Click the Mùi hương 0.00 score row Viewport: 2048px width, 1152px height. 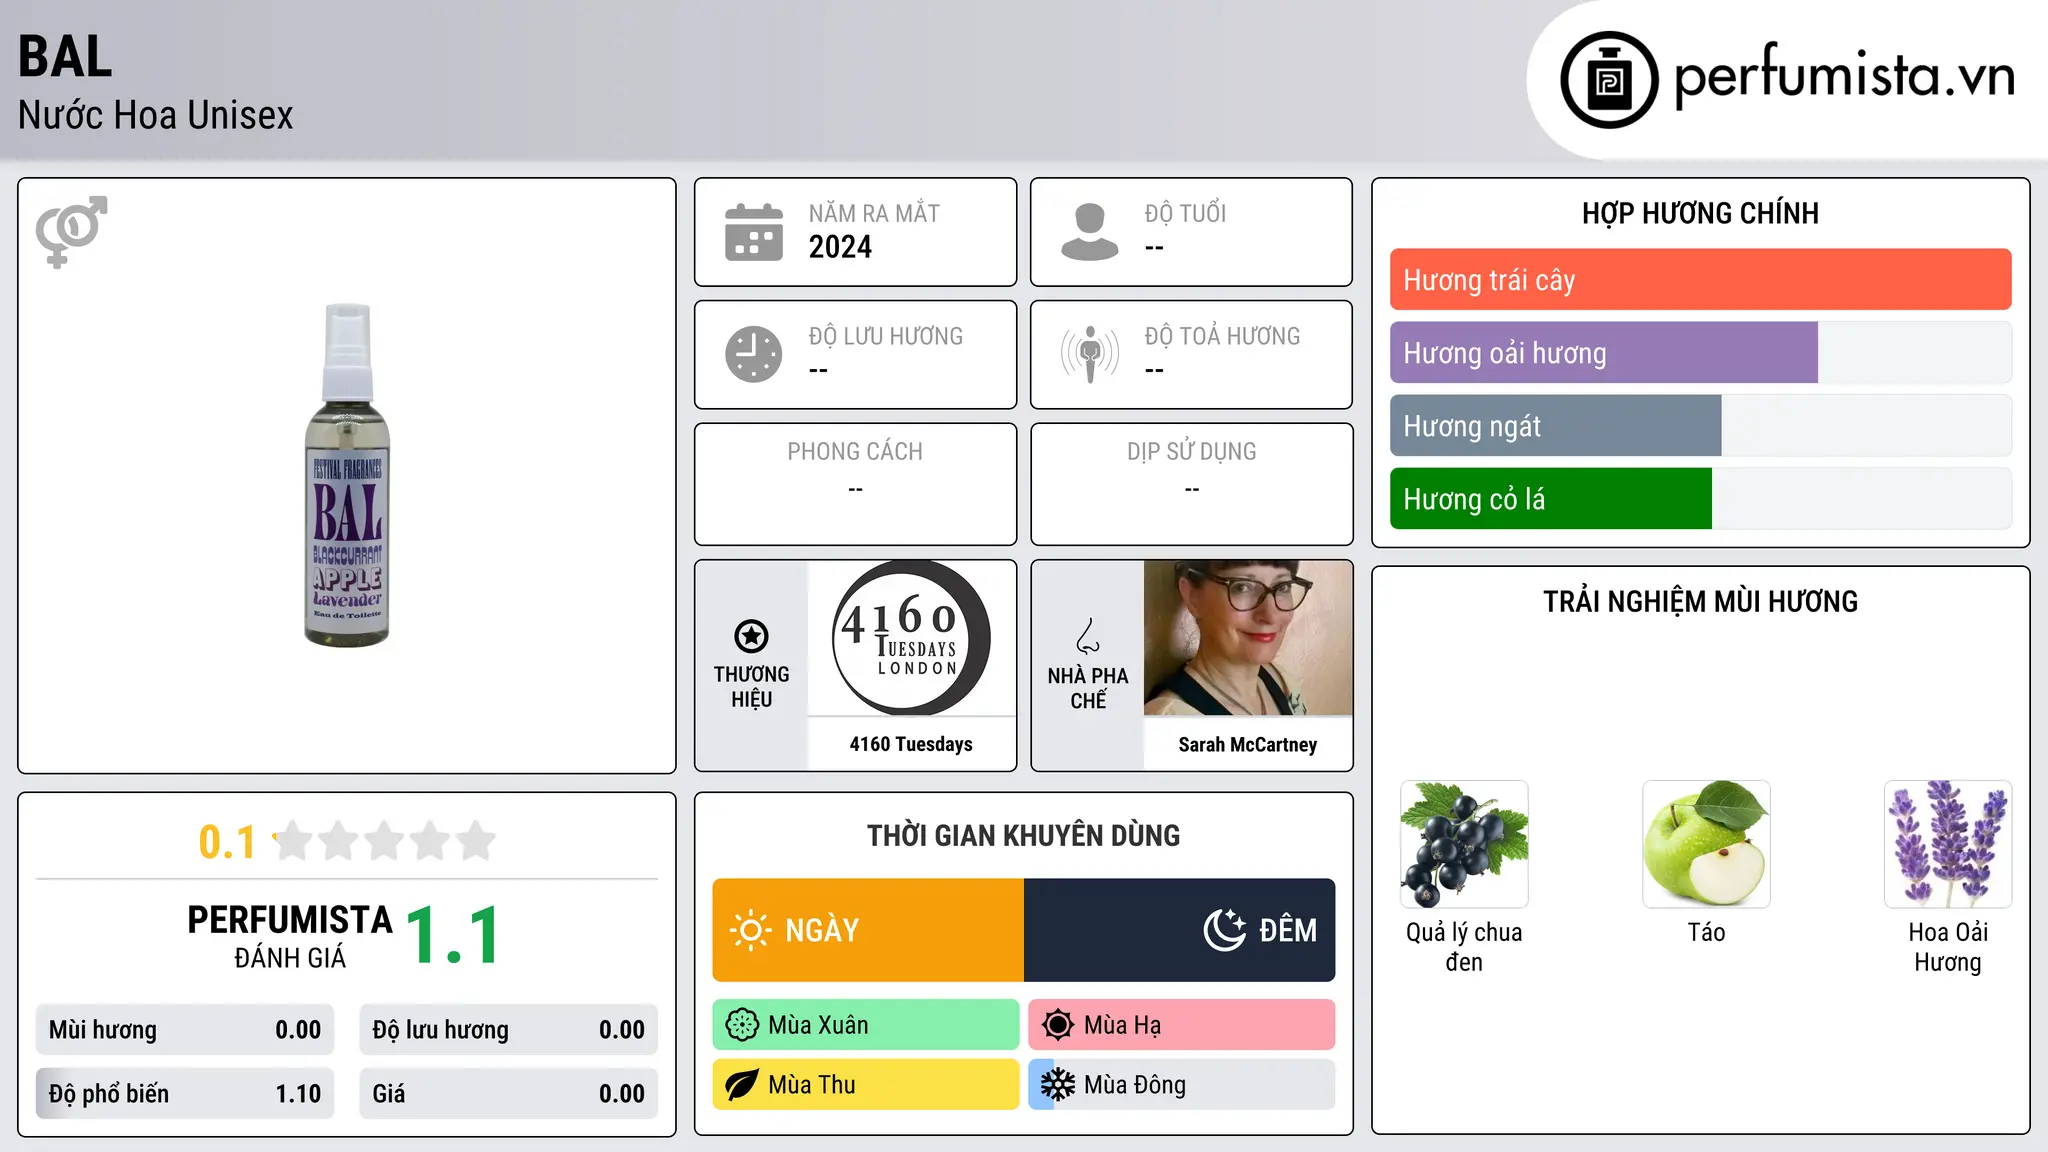185,1030
